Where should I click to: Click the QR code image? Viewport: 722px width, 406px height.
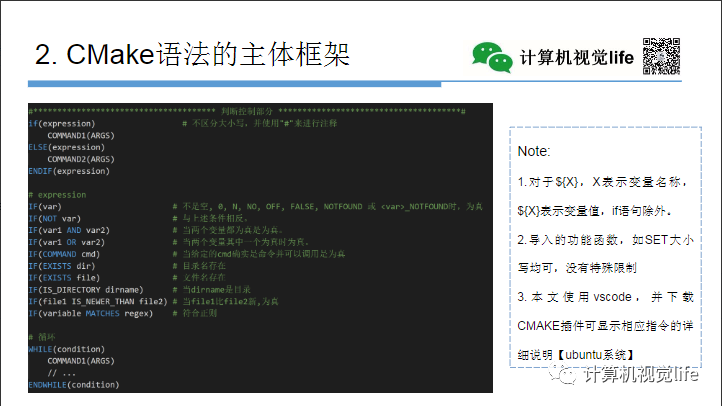coord(662,56)
